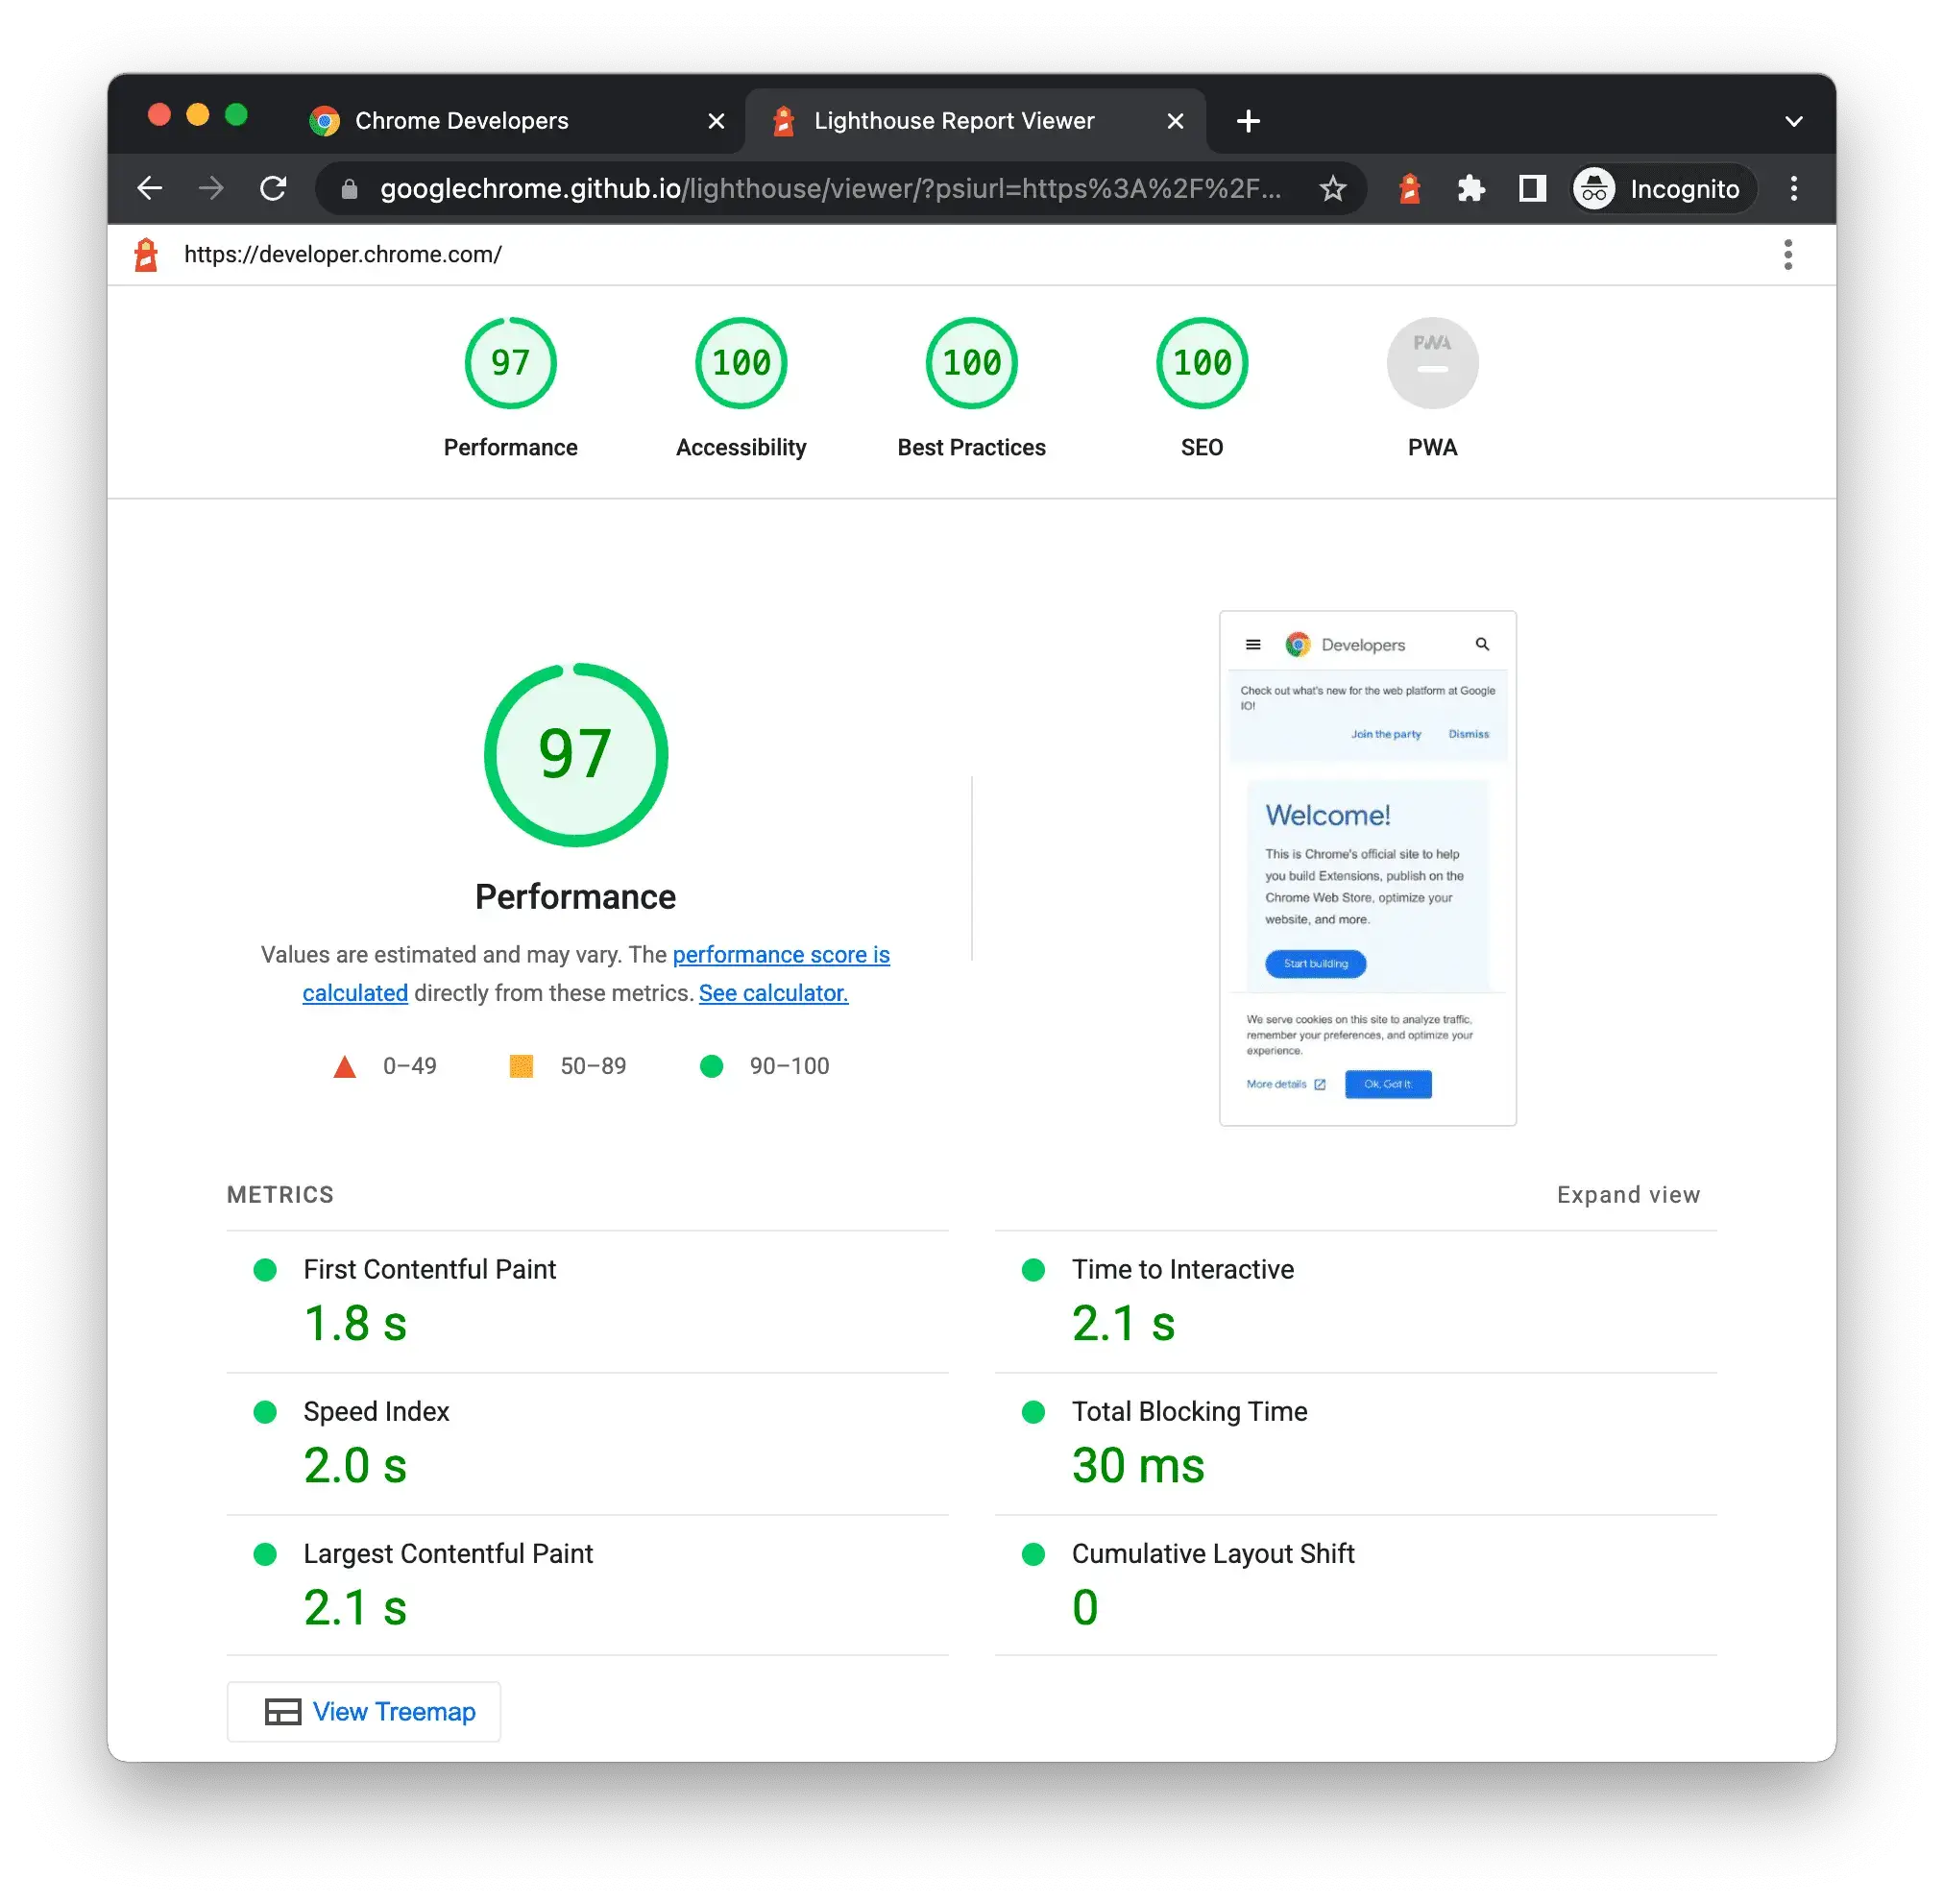
Task: Open the 'See calculator.' link
Action: tap(773, 993)
